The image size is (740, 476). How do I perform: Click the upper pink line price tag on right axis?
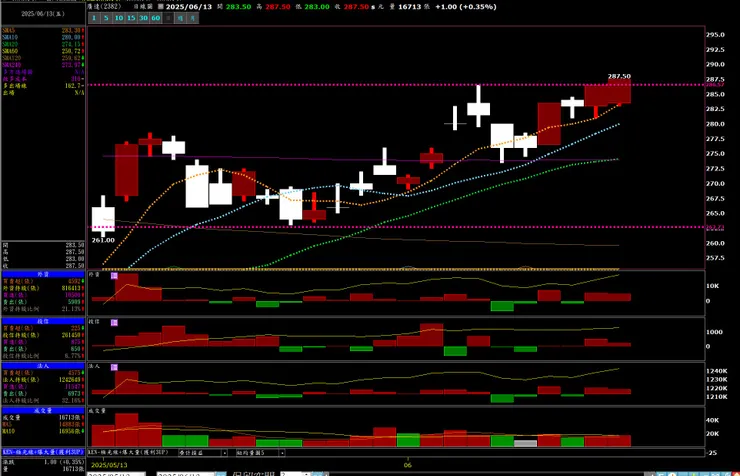click(x=715, y=84)
